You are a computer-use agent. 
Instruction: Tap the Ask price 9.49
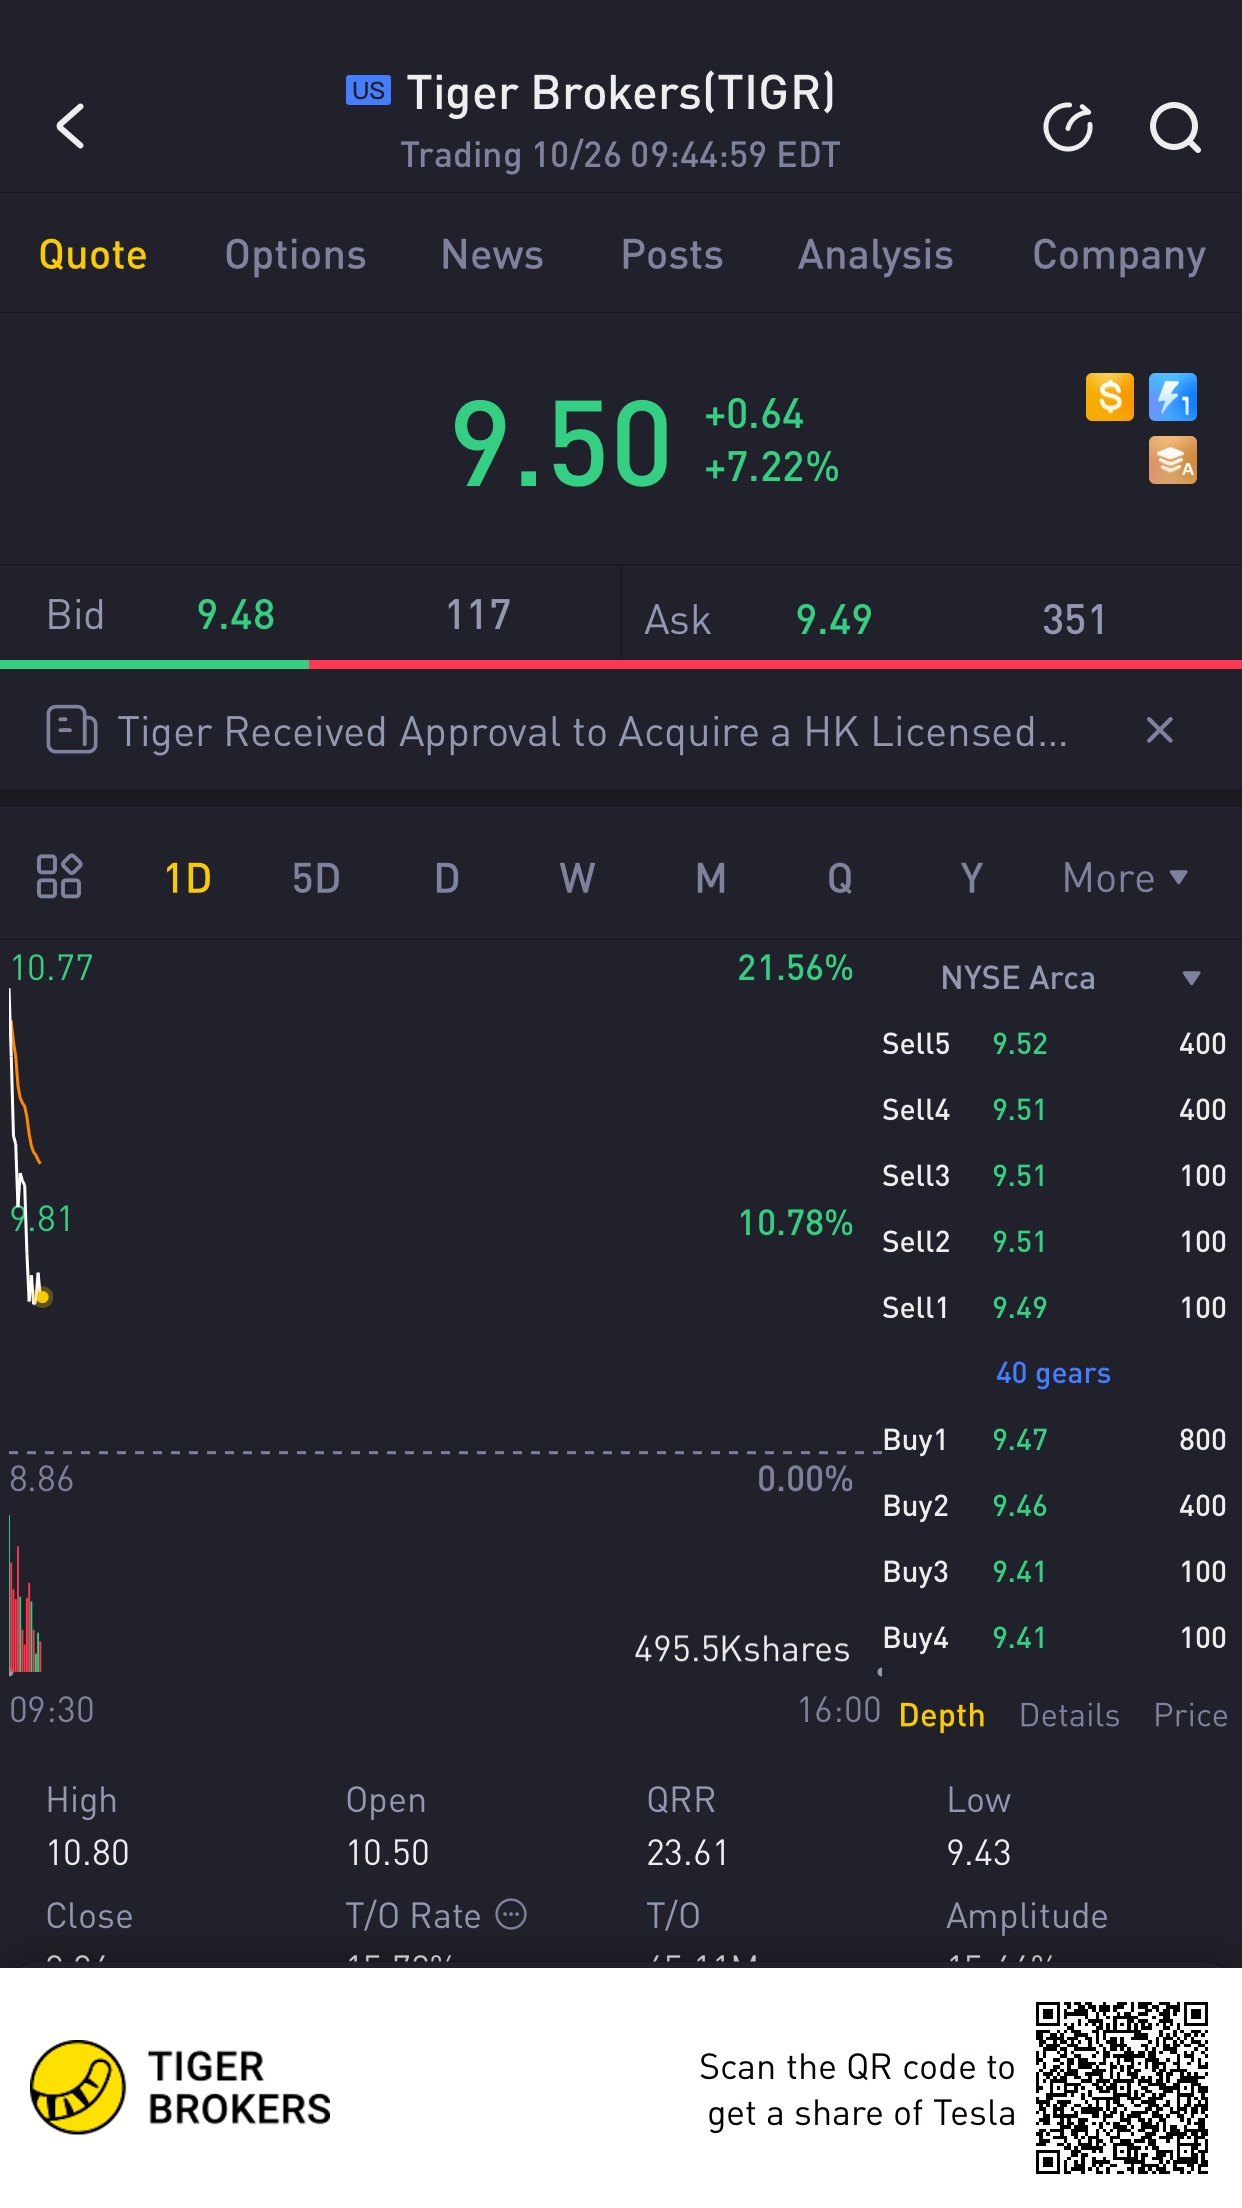click(834, 619)
